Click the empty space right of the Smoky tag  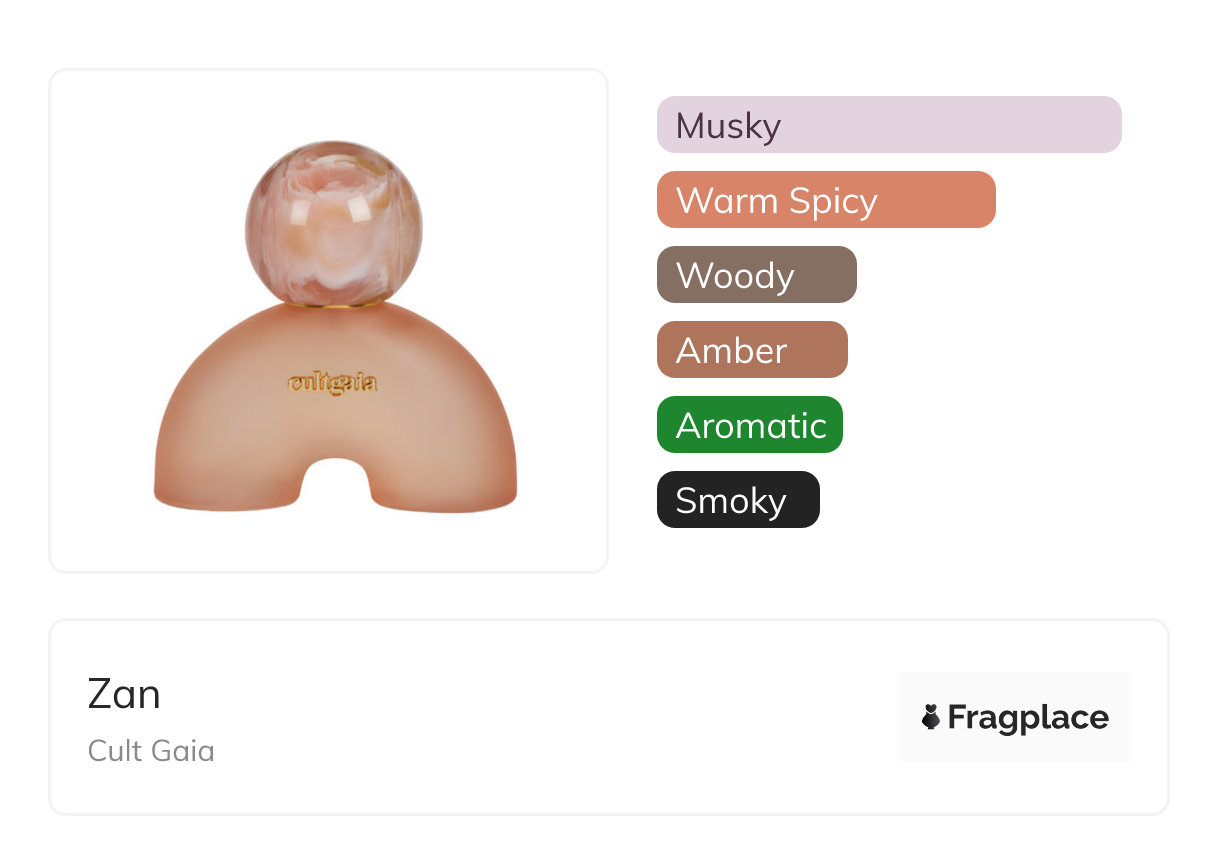[x=990, y=500]
